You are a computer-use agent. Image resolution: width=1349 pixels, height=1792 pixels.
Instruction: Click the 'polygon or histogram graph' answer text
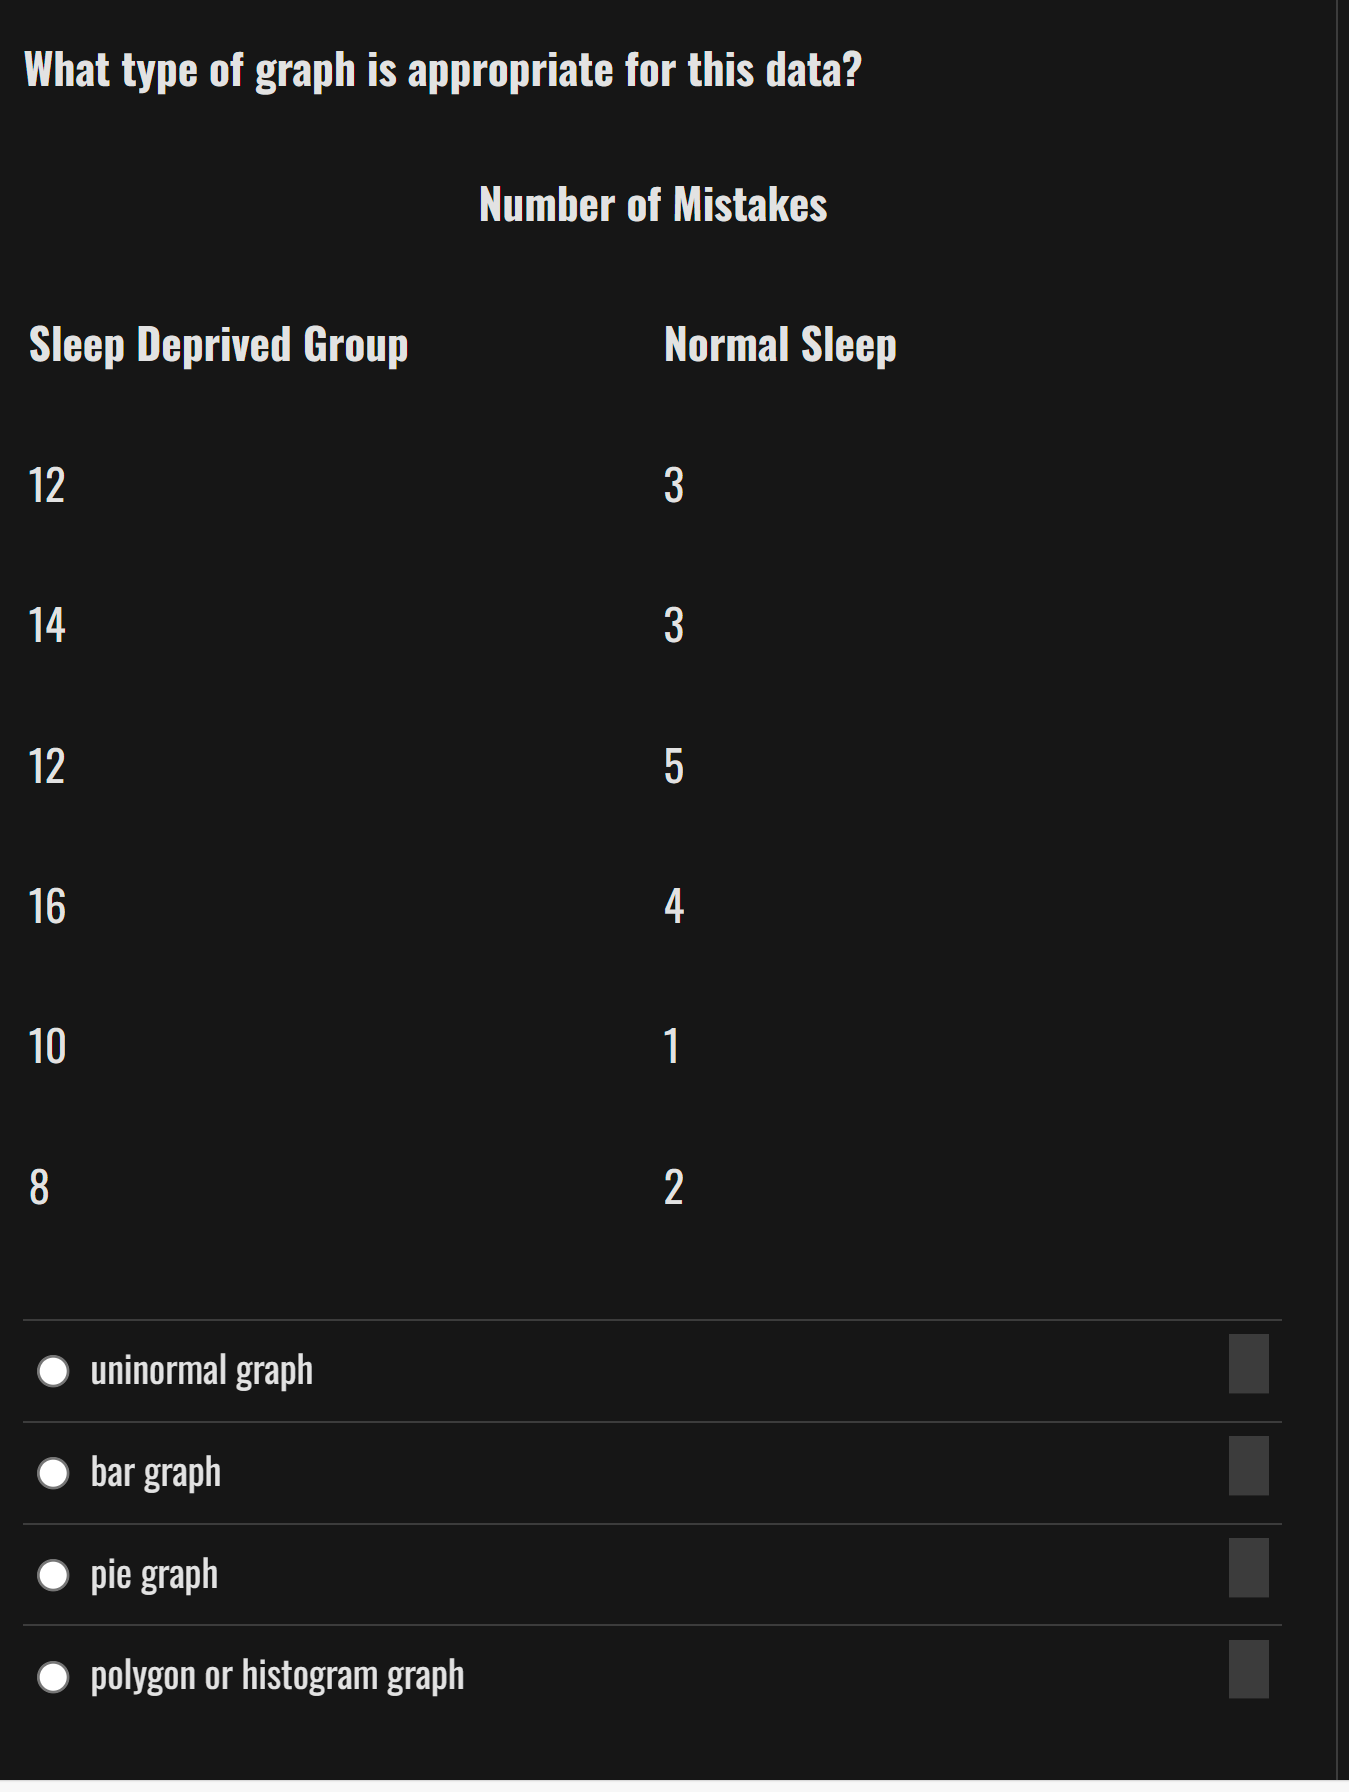[x=277, y=1677]
